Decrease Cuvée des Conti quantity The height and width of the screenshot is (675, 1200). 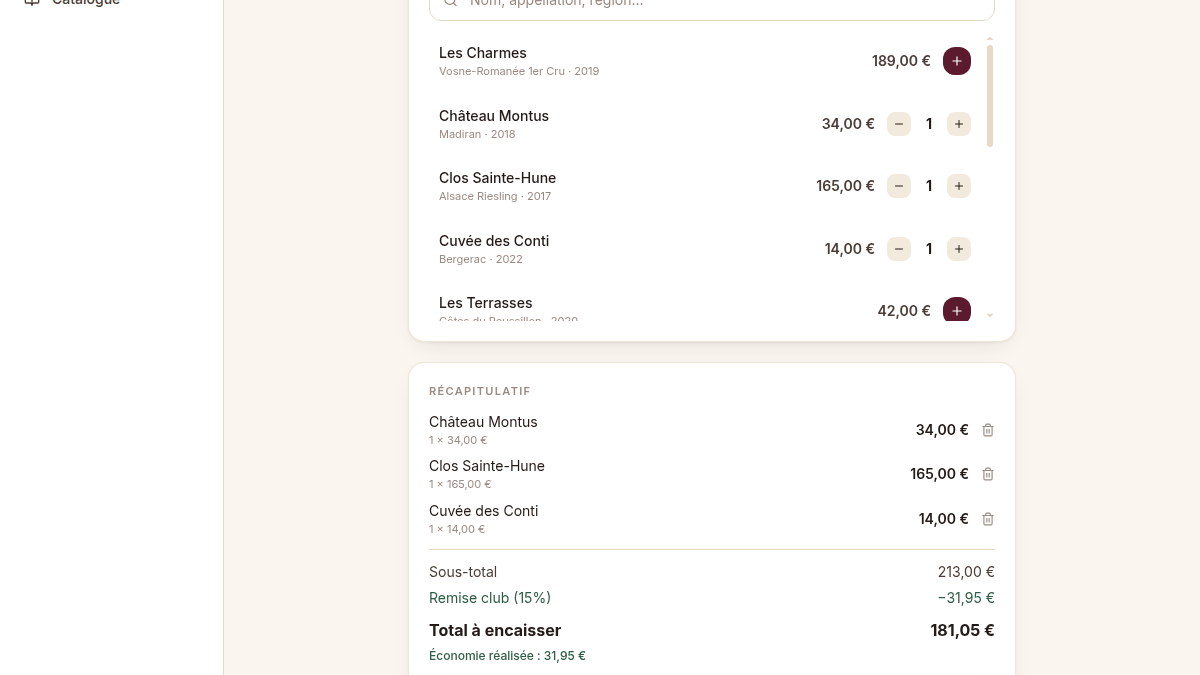click(x=899, y=249)
